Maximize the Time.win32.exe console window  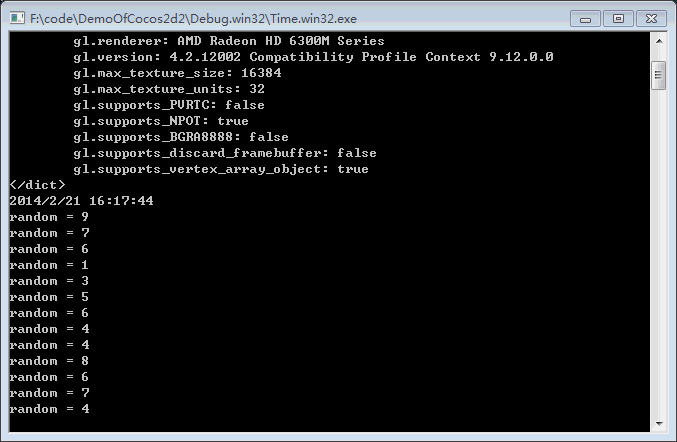[618, 18]
